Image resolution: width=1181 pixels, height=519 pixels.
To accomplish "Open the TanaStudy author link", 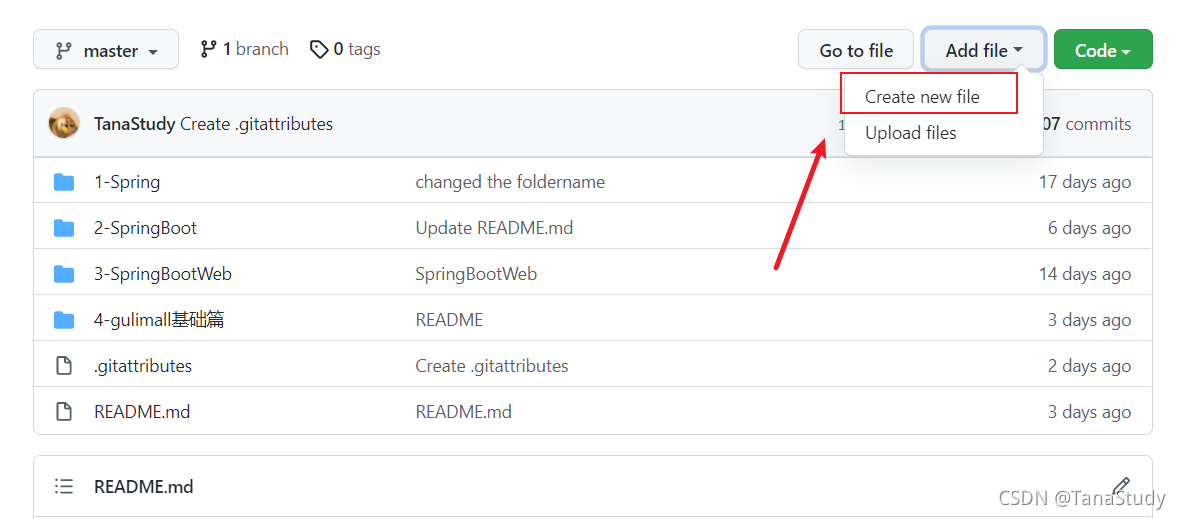I will pos(134,124).
